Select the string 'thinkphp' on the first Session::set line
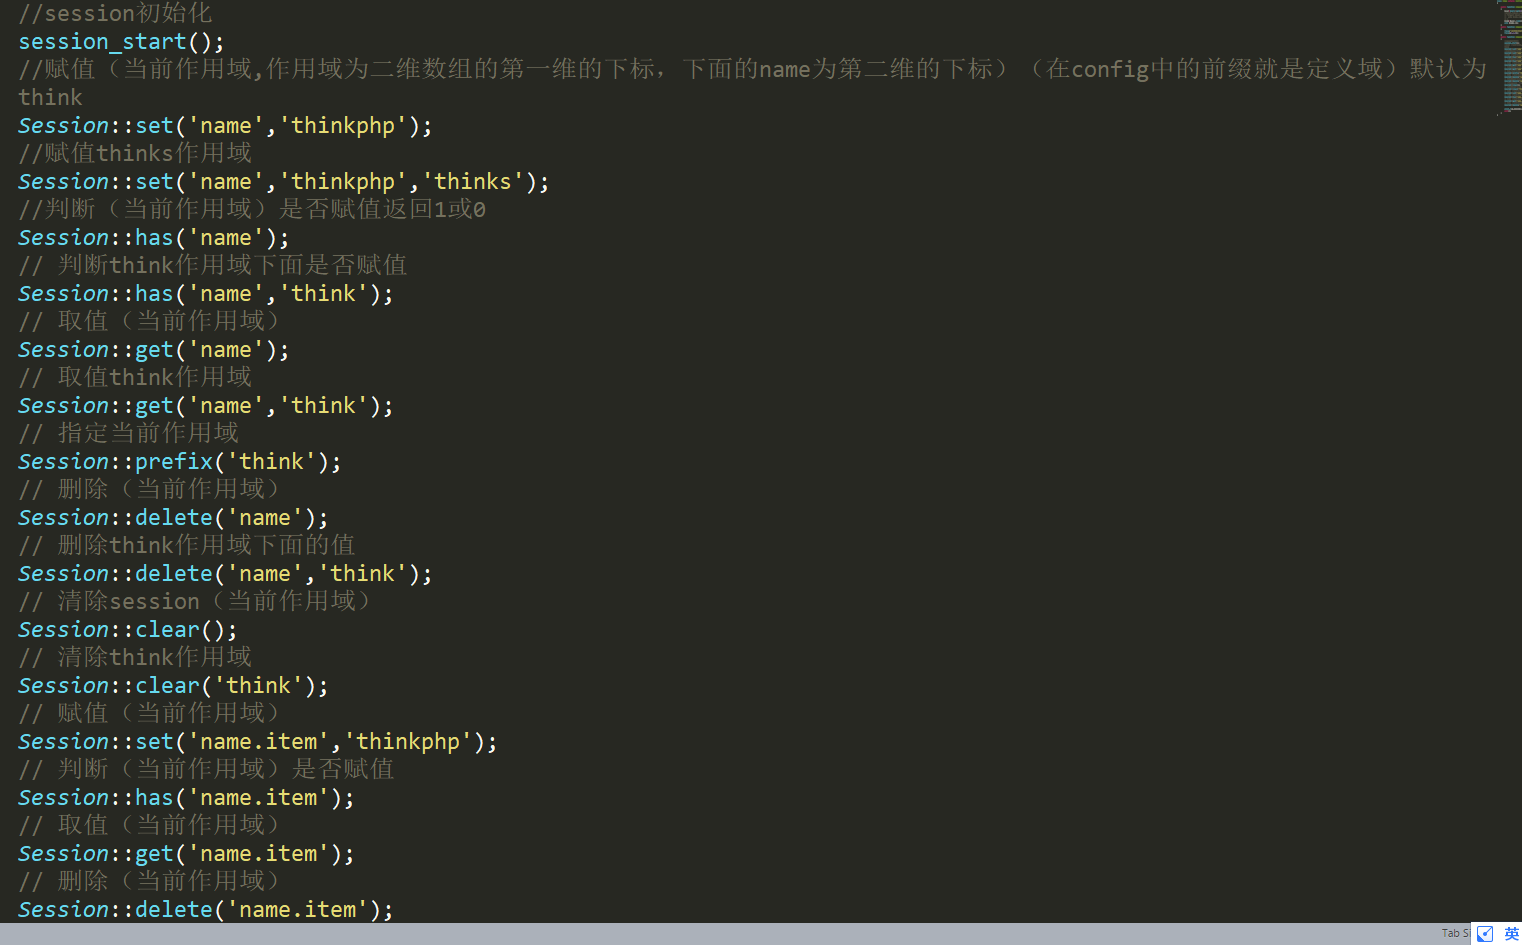The height and width of the screenshot is (945, 1522). tap(343, 125)
